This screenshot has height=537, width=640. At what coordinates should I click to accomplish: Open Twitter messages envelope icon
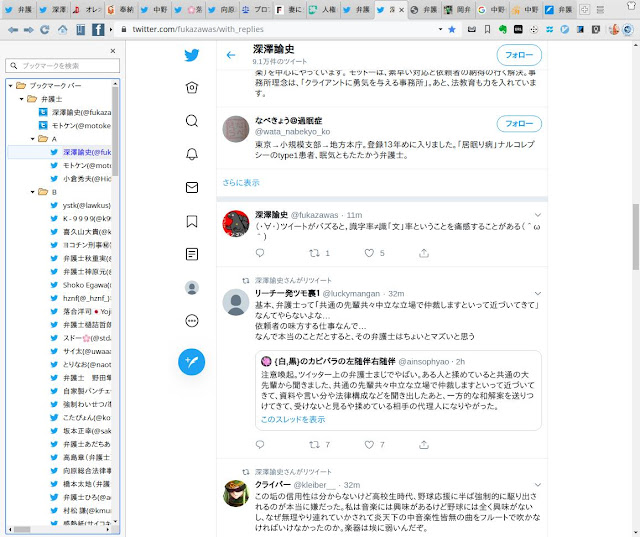[191, 187]
